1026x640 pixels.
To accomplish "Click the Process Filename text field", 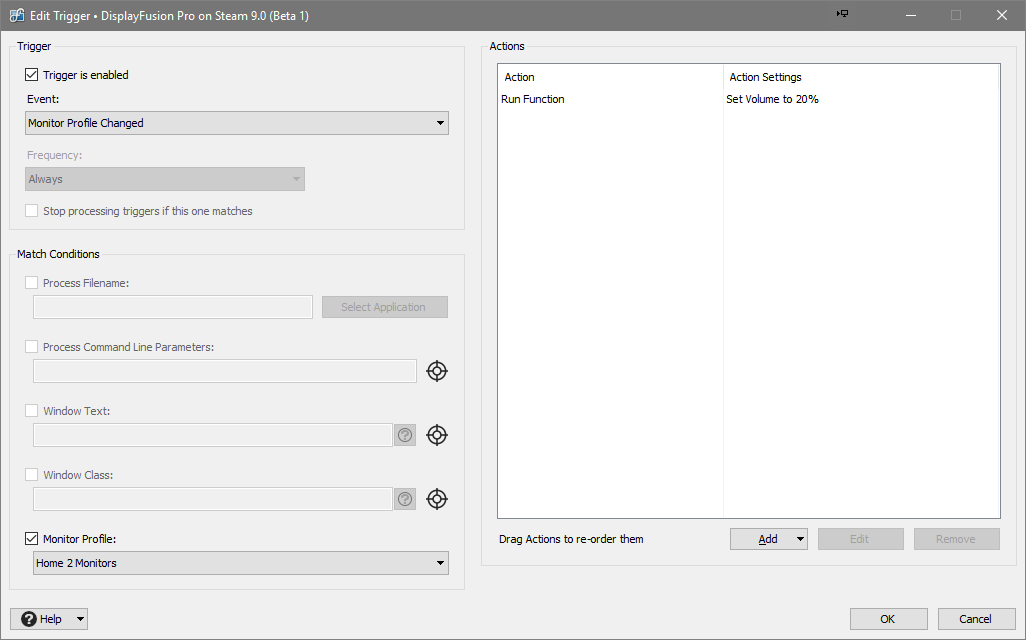I will point(173,307).
